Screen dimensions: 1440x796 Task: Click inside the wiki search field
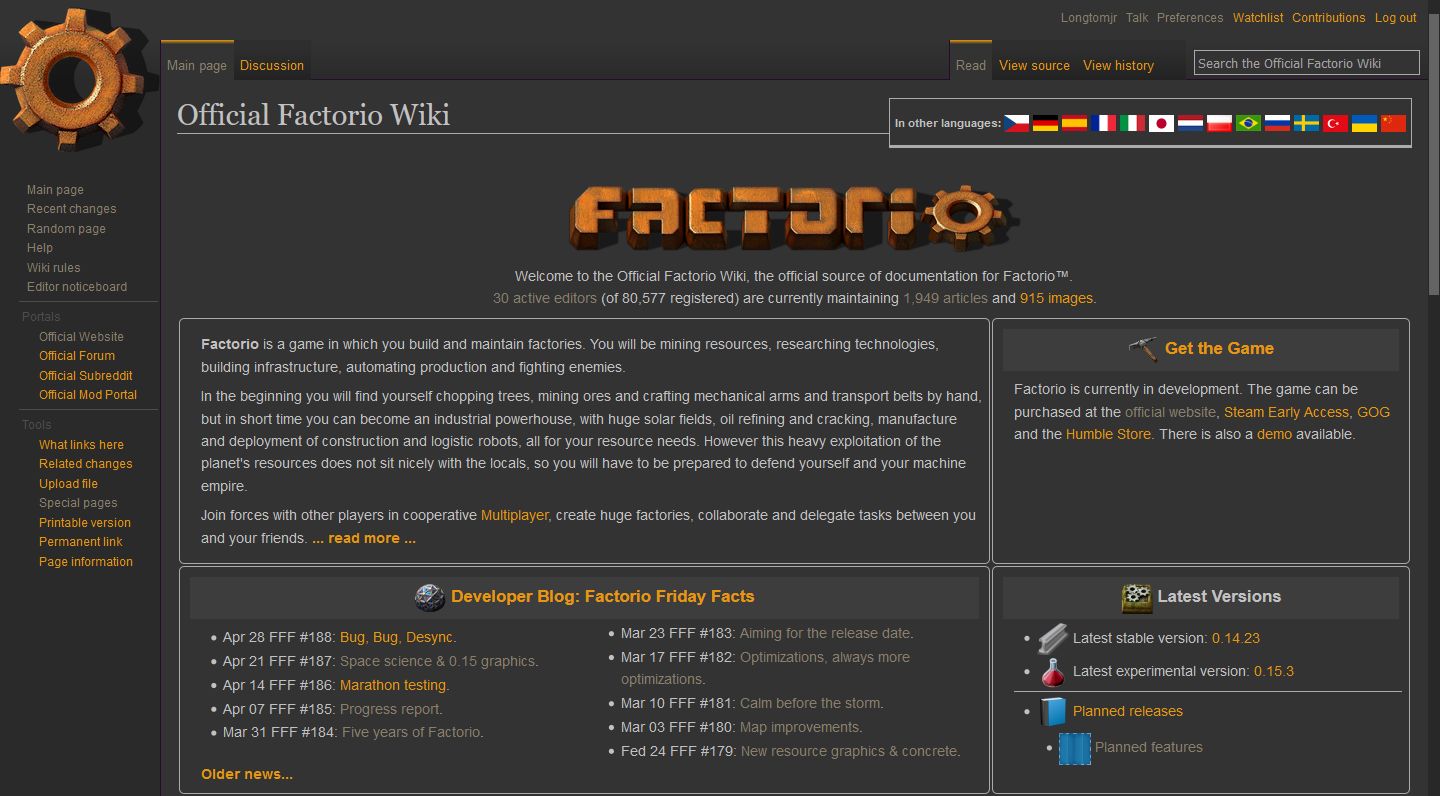pyautogui.click(x=1306, y=62)
